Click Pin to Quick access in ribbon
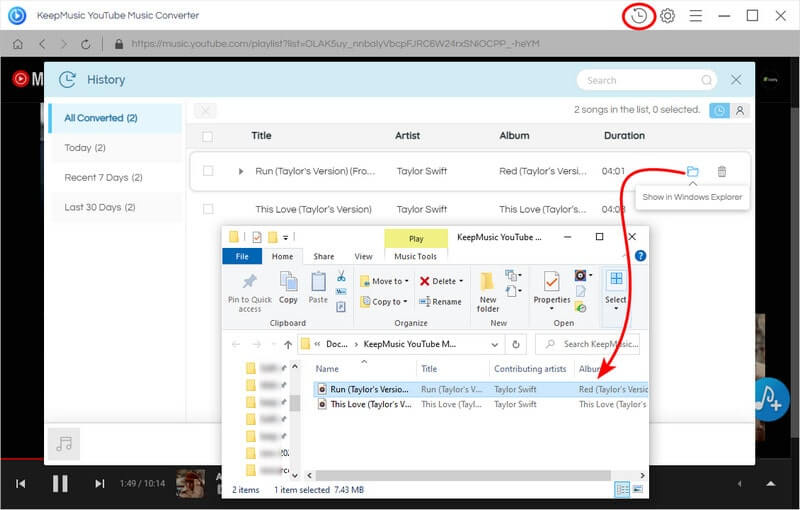Screen dimensions: 800x510 coord(249,292)
